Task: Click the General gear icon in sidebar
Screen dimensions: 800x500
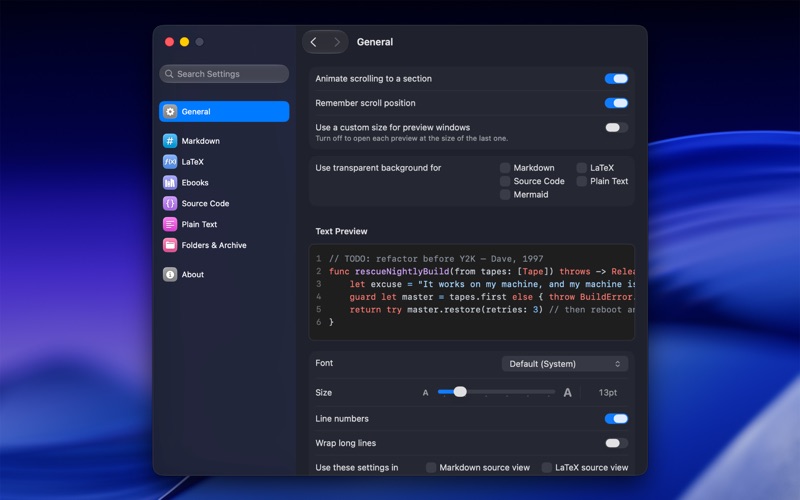Action: click(x=170, y=111)
